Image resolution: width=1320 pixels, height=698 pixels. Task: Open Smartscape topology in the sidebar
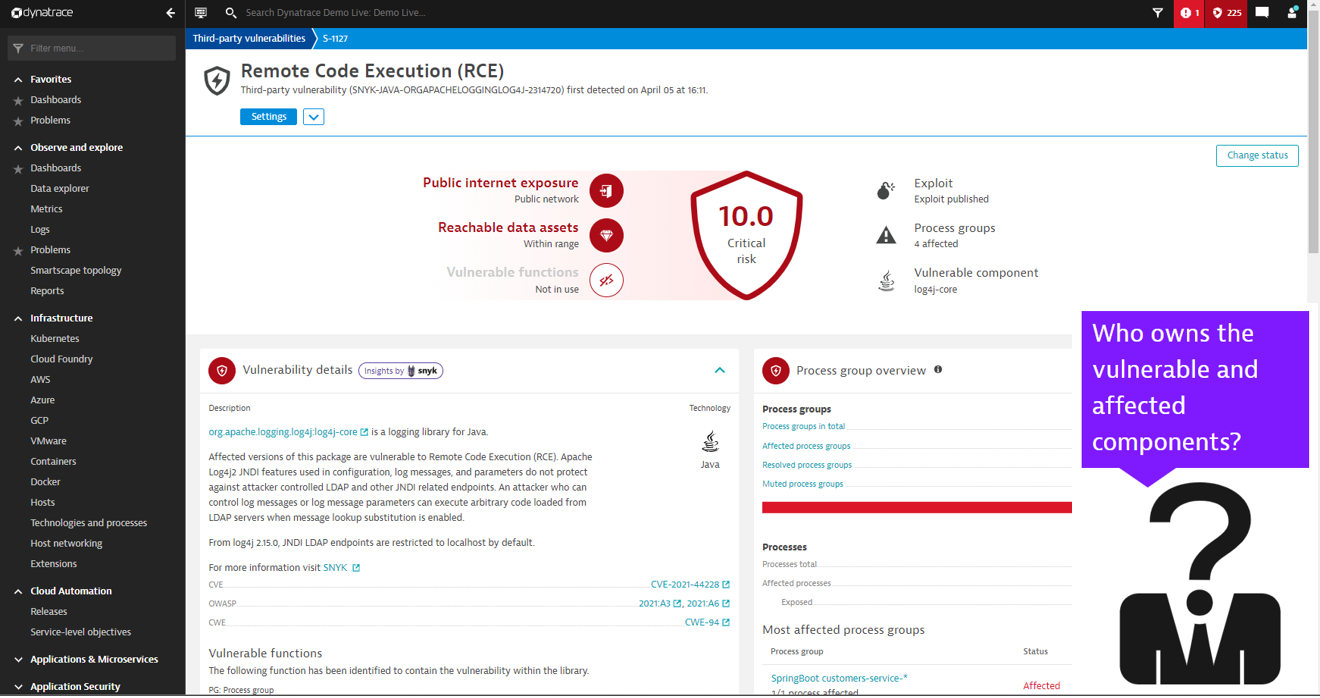click(x=76, y=270)
